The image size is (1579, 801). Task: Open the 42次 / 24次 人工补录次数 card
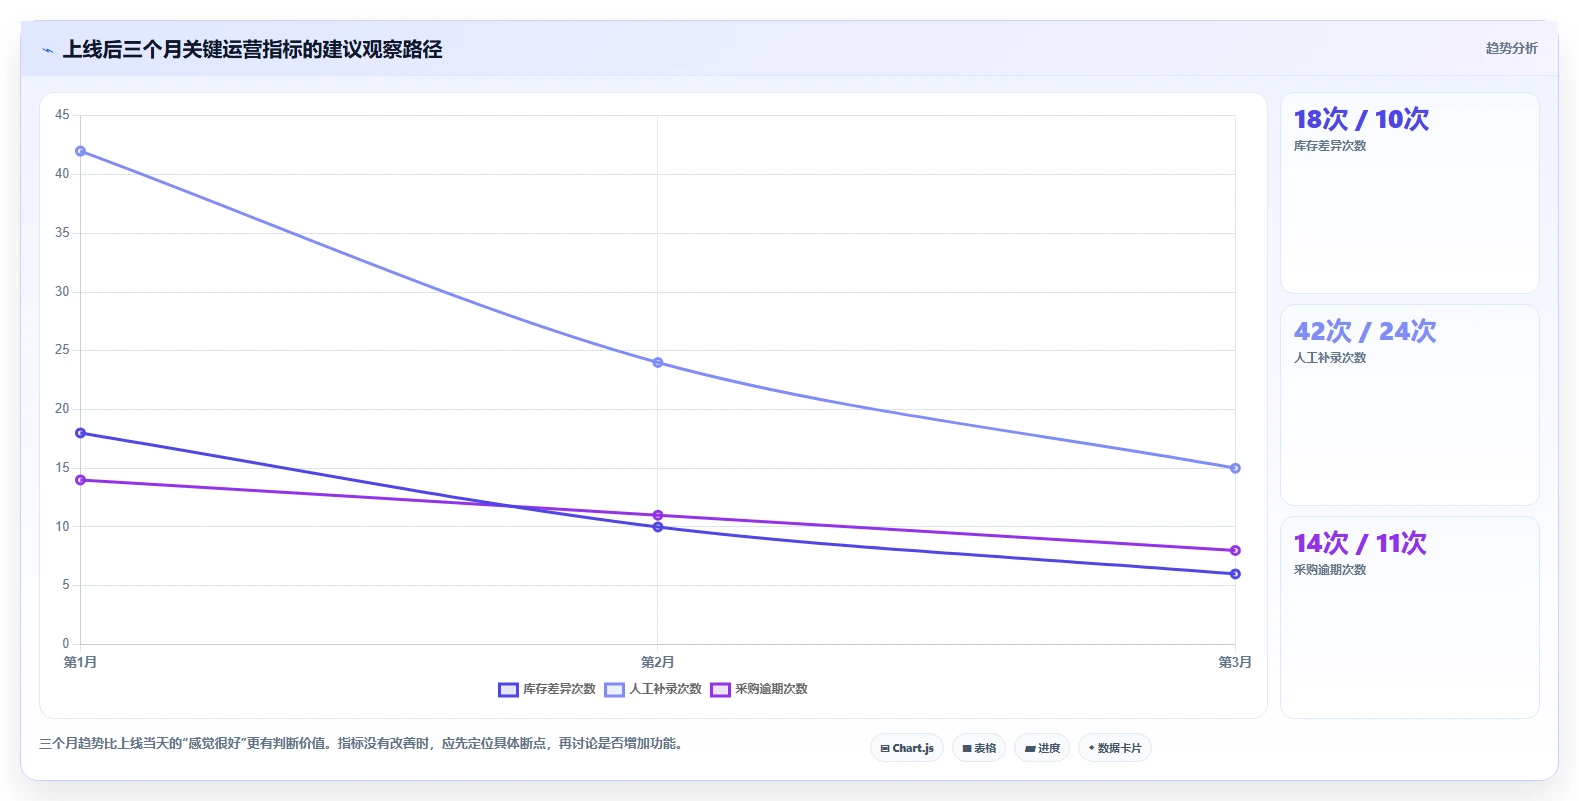pos(1410,405)
